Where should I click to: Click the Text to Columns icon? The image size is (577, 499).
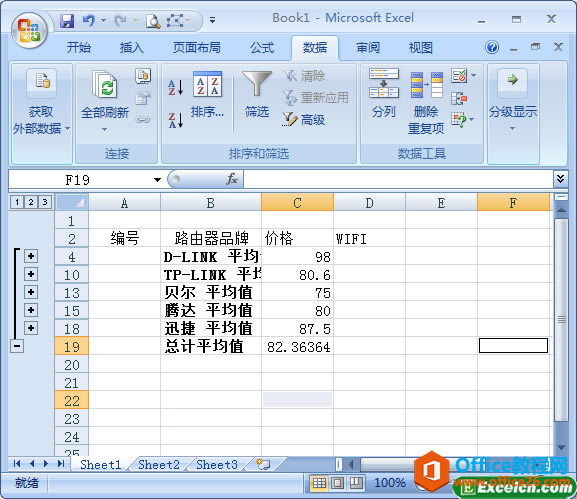point(383,83)
